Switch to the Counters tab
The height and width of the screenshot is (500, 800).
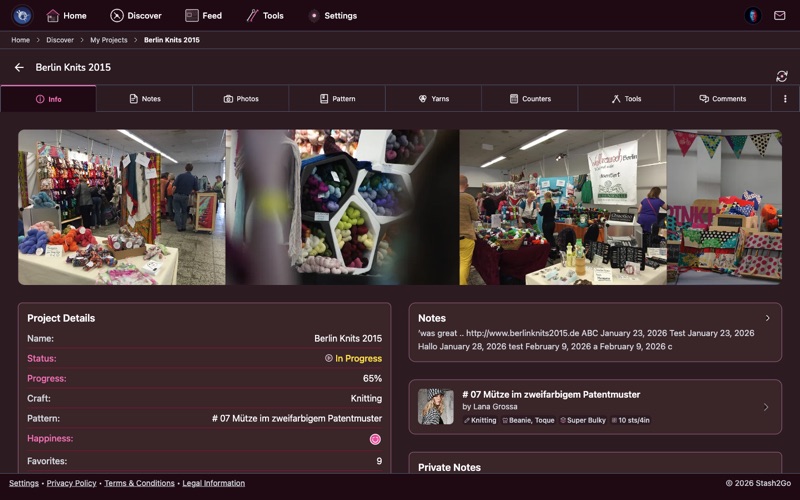530,99
